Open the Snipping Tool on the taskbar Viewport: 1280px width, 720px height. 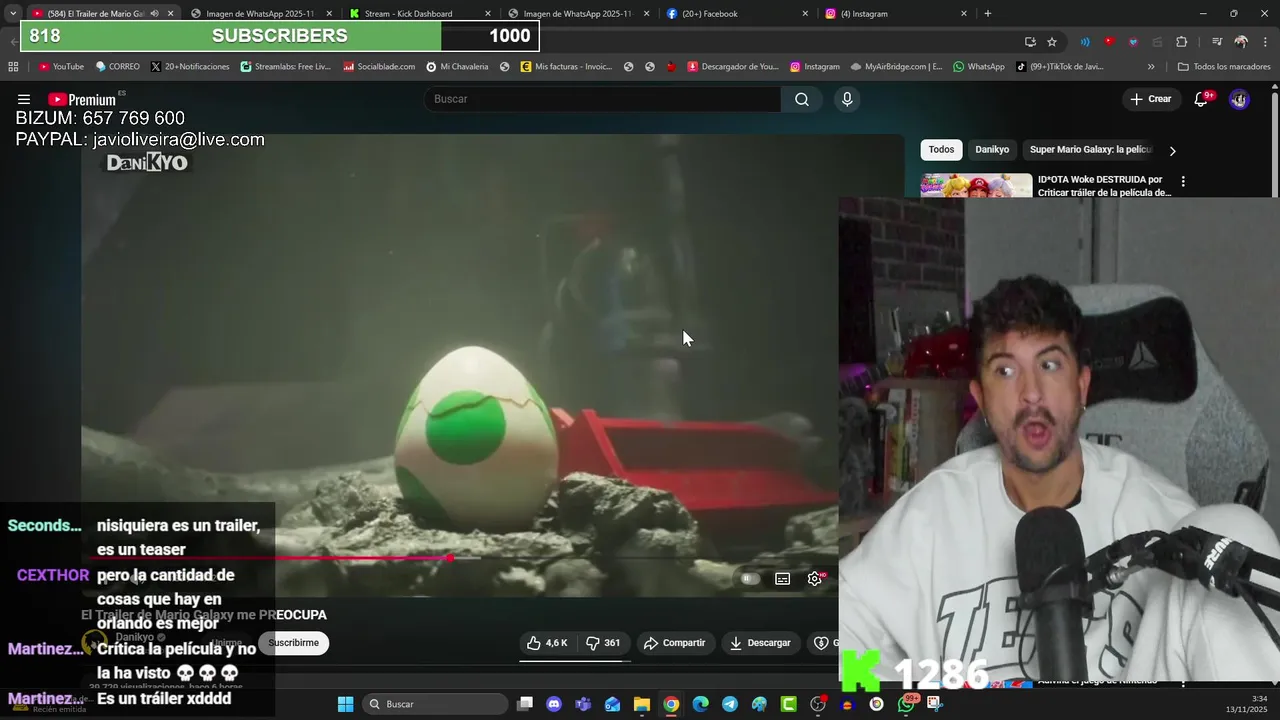pyautogui.click(x=935, y=704)
